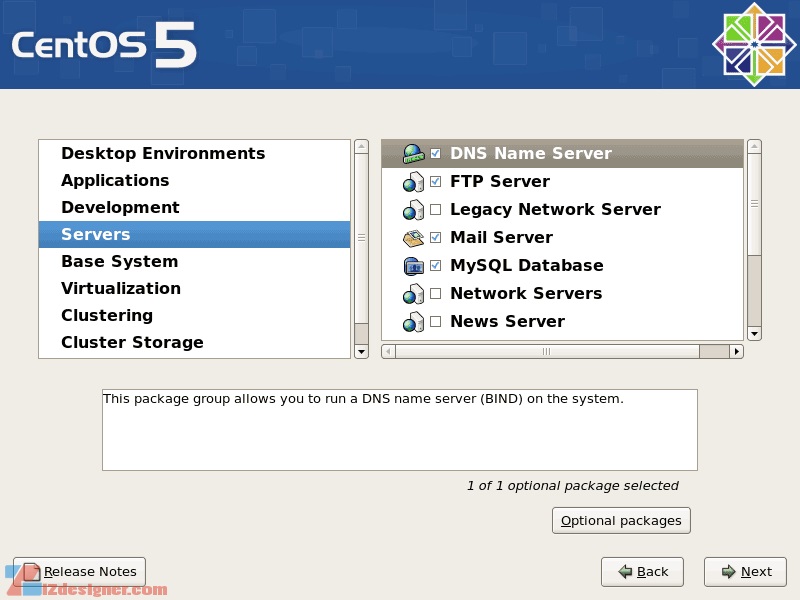This screenshot has width=800, height=600.
Task: Select the Base System category
Action: [194, 262]
